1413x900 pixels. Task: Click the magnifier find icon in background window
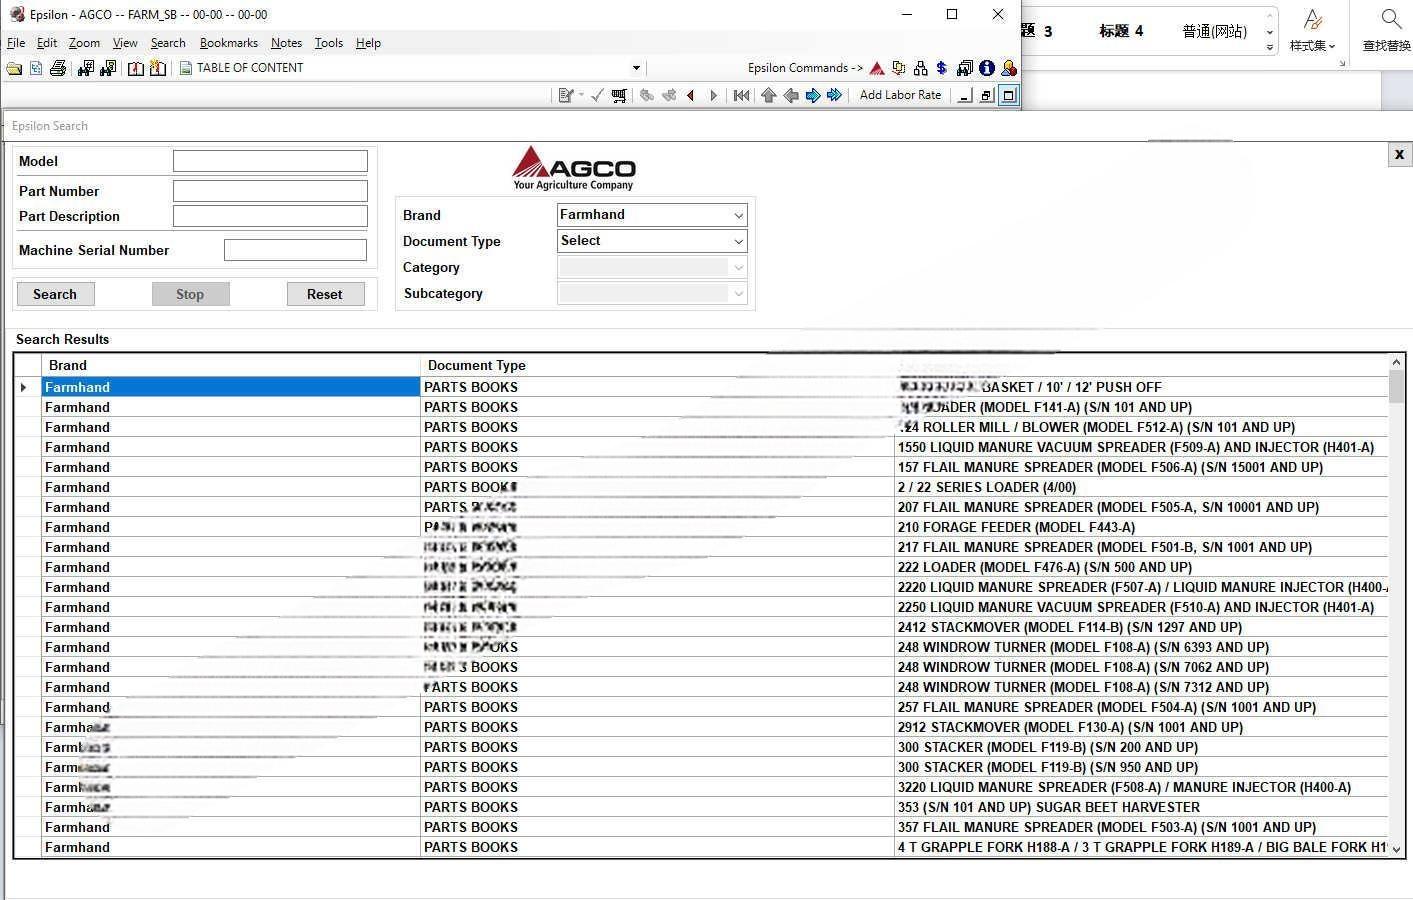(1390, 19)
